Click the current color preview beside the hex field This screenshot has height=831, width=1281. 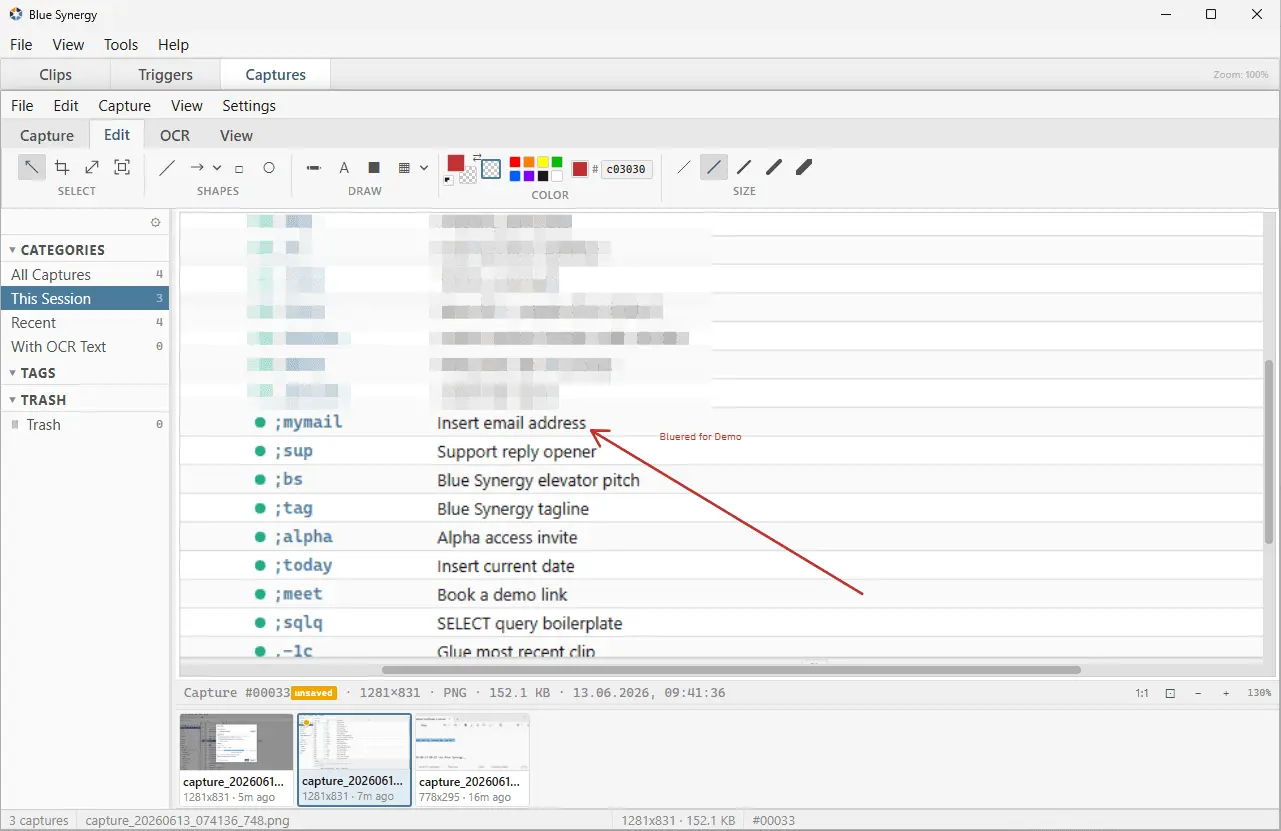[580, 169]
